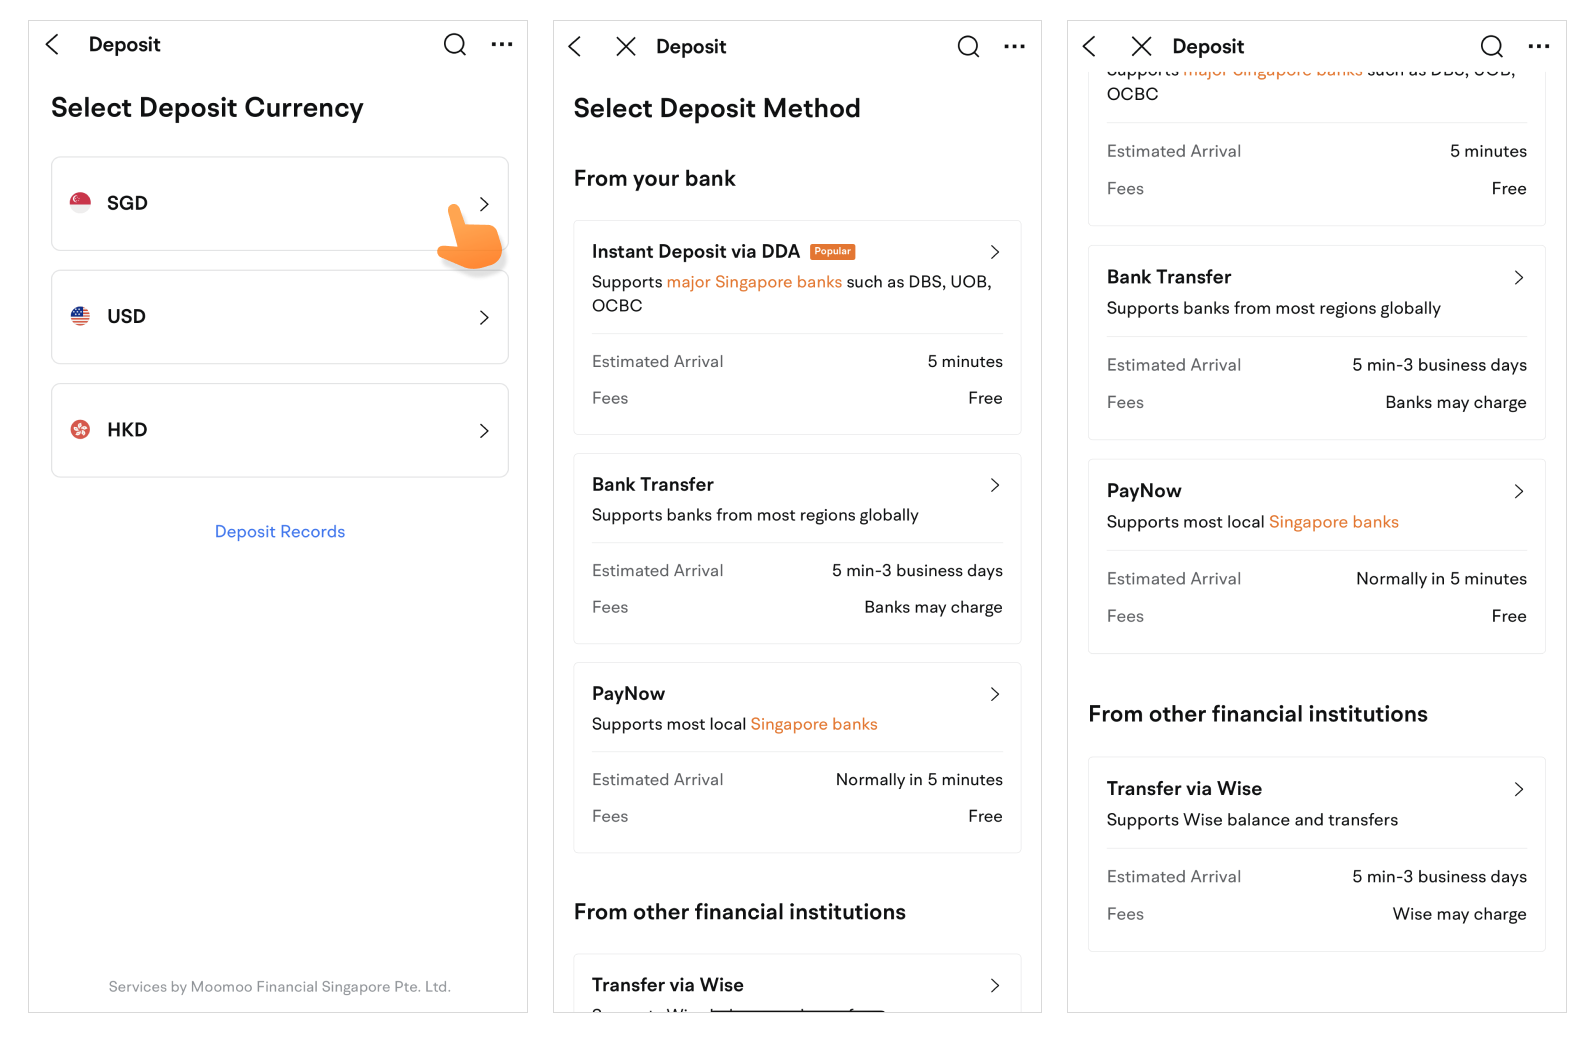Image resolution: width=1595 pixels, height=1049 pixels.
Task: Tap the US flag icon beside USD
Action: (x=81, y=316)
